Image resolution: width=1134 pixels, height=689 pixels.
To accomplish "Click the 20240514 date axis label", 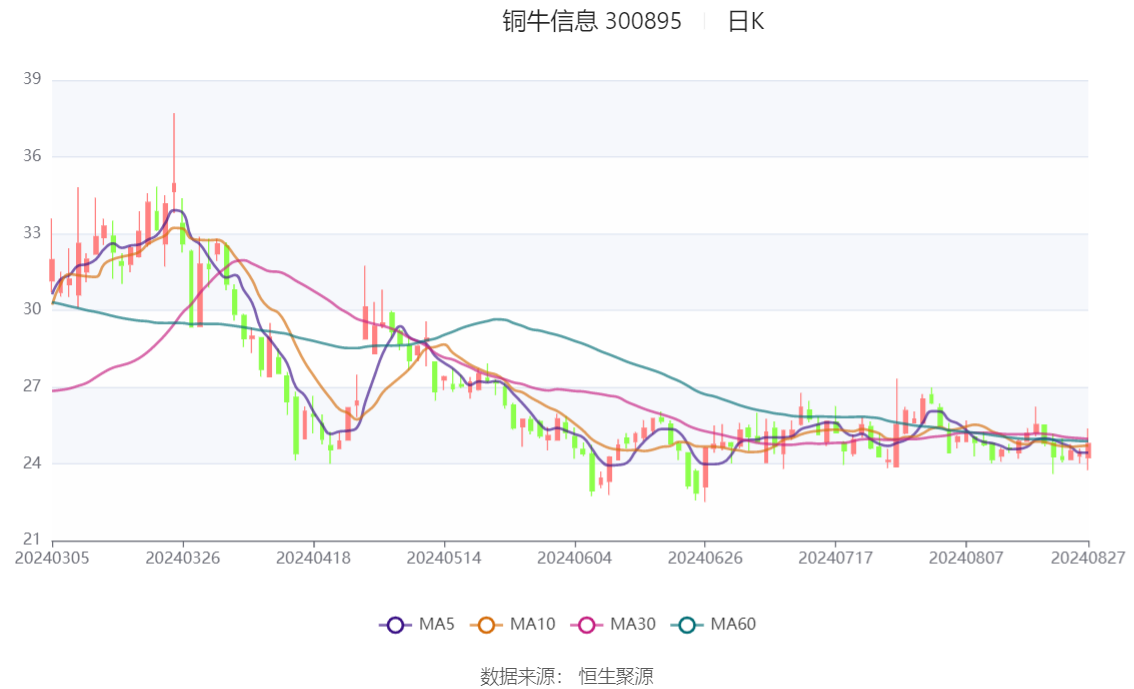I will pyautogui.click(x=444, y=558).
